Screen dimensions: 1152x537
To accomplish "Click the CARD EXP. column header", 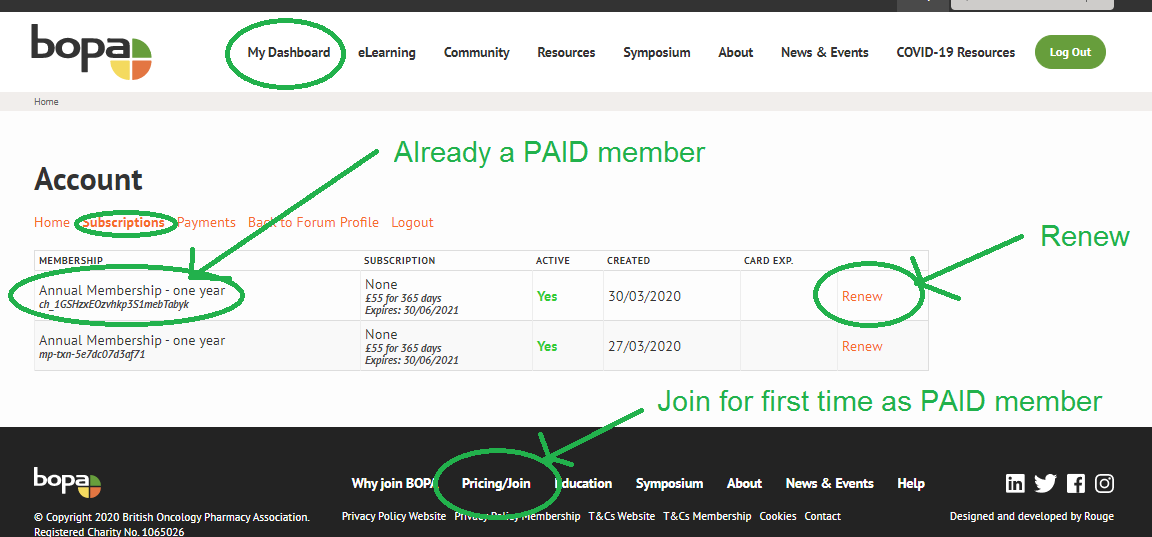I will (x=768, y=261).
